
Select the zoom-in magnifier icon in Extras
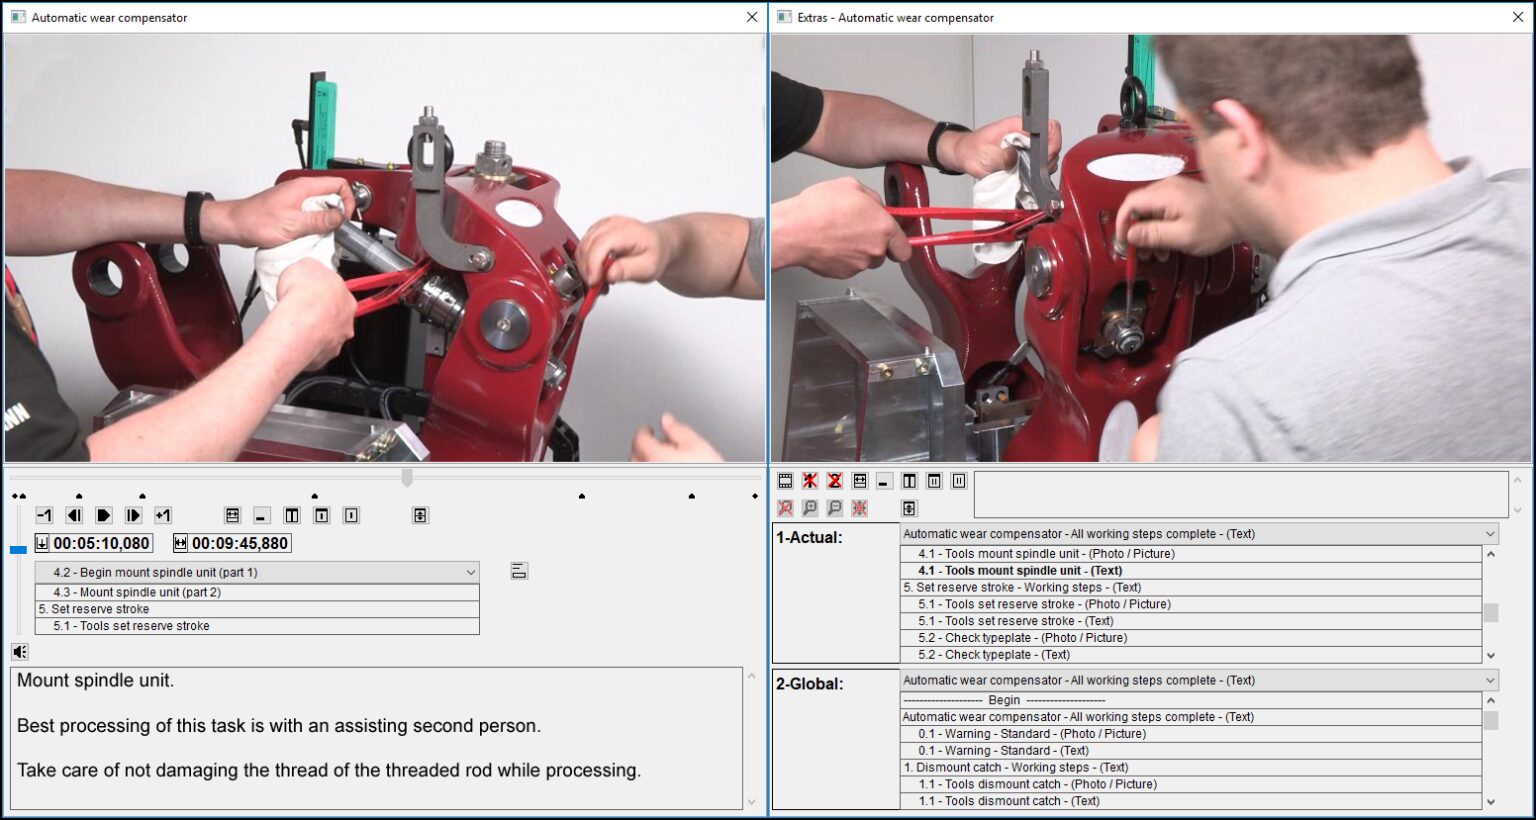click(810, 507)
